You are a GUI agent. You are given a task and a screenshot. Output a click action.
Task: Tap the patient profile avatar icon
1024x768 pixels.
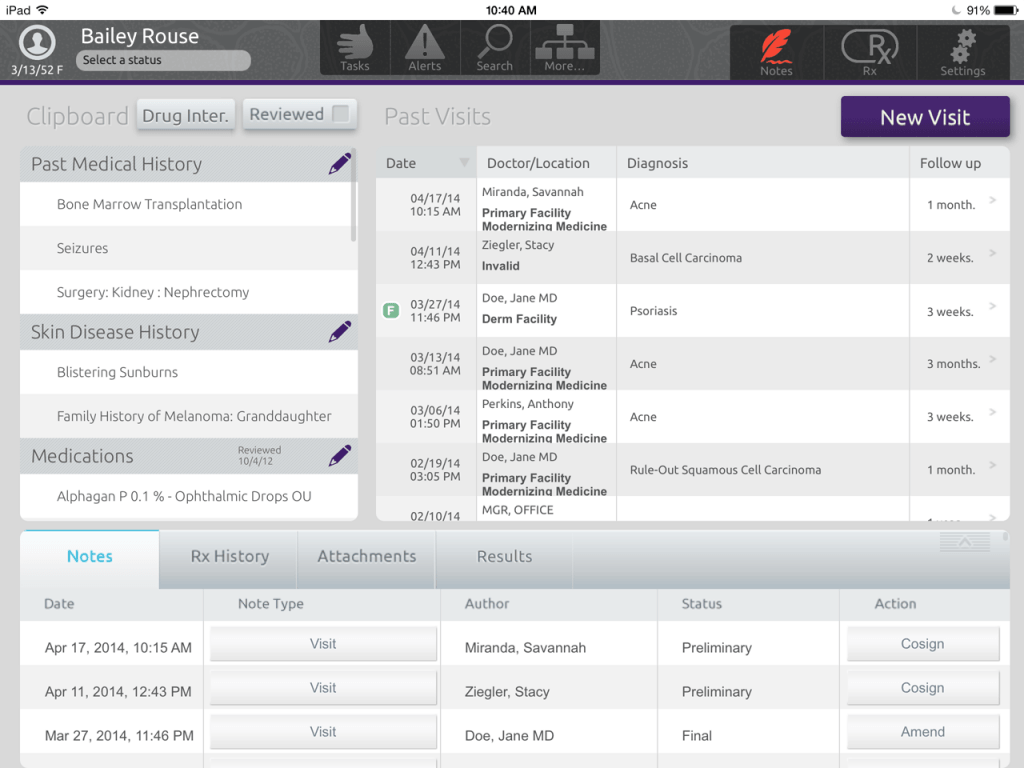[37, 43]
